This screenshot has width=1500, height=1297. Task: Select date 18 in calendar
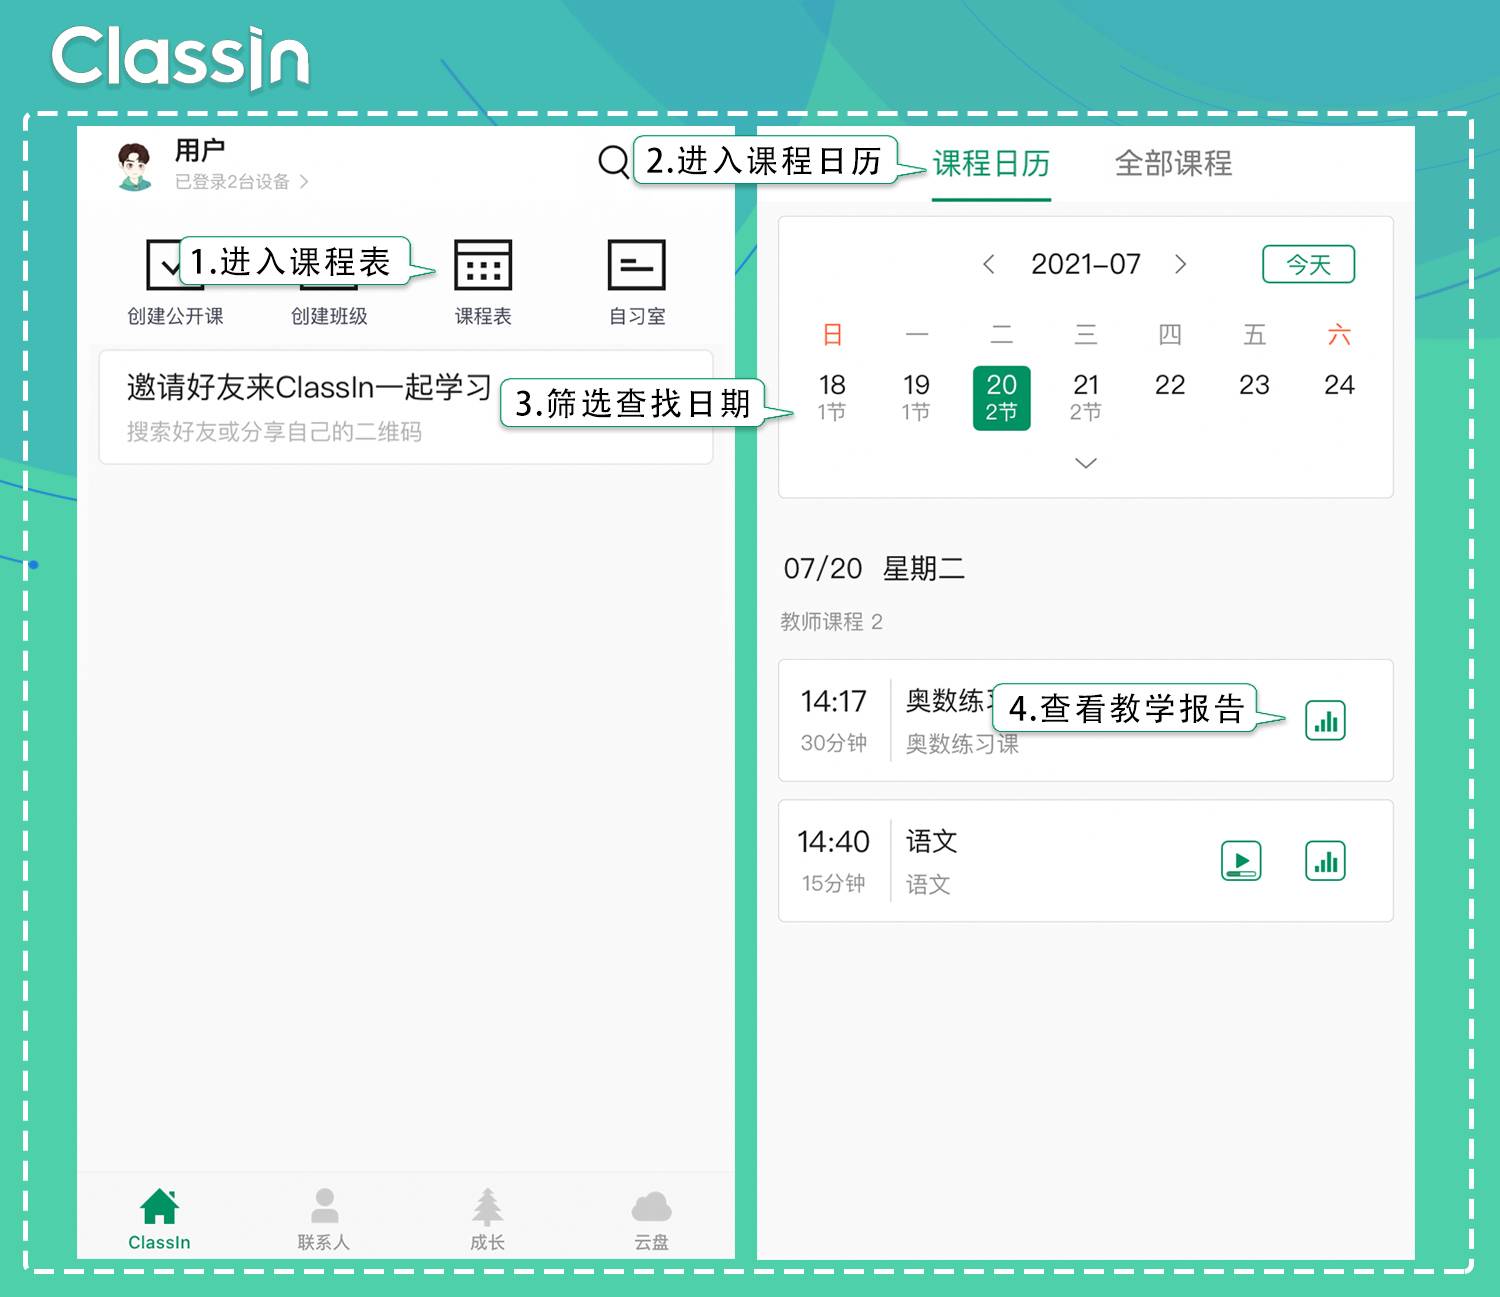832,397
